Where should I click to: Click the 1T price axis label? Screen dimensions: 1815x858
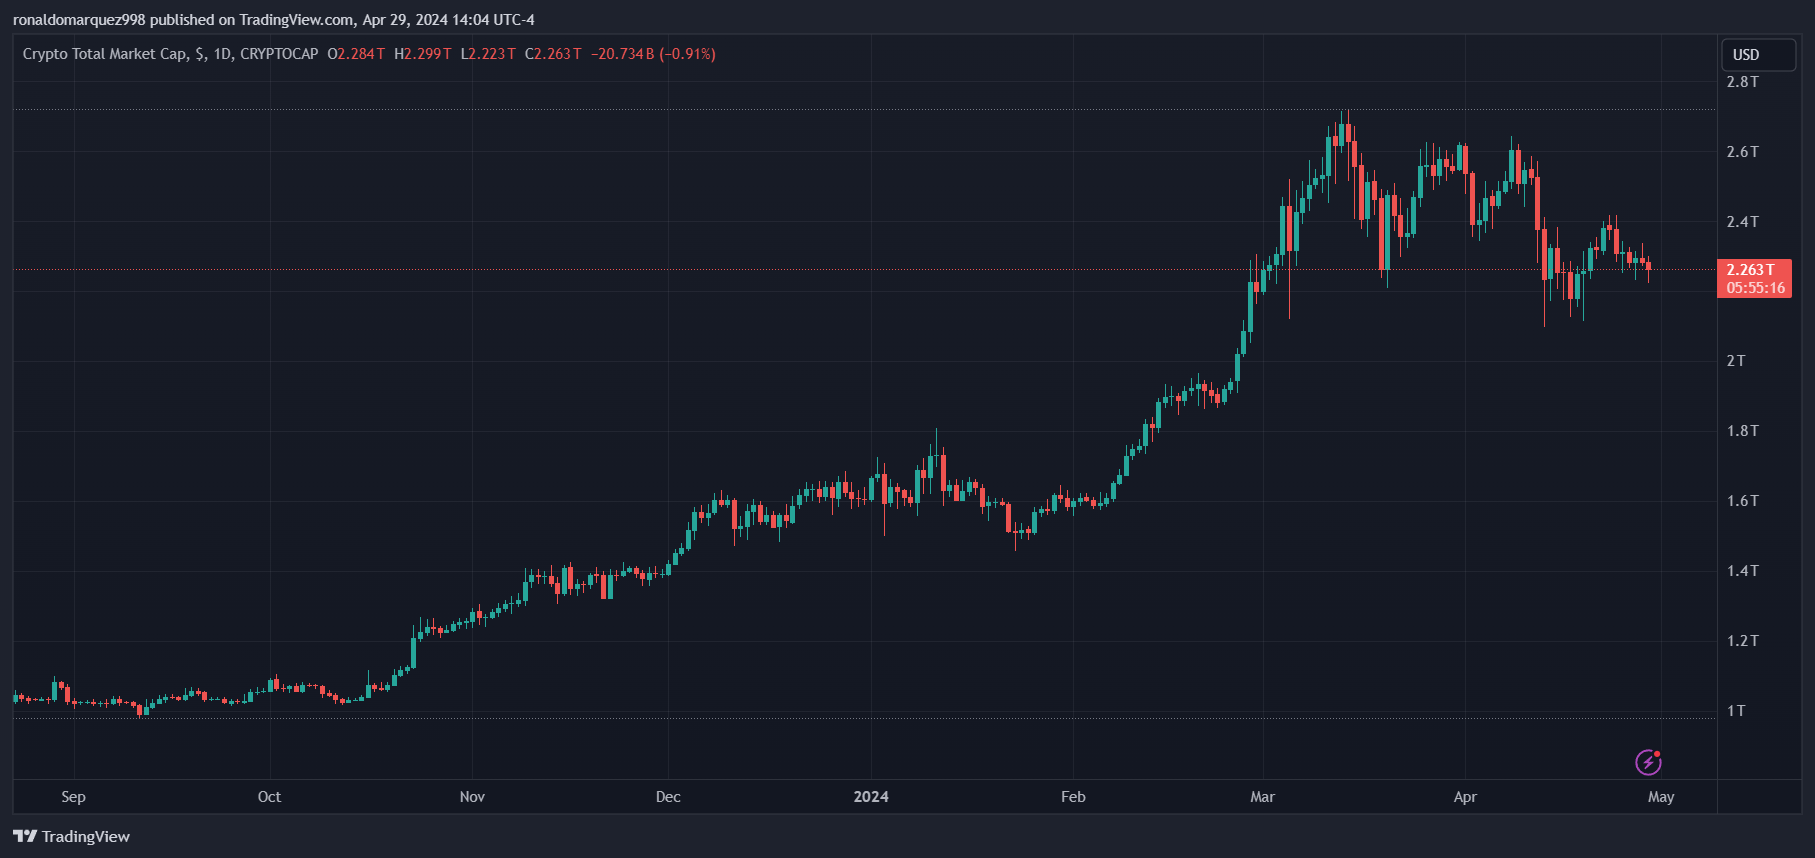(1736, 711)
